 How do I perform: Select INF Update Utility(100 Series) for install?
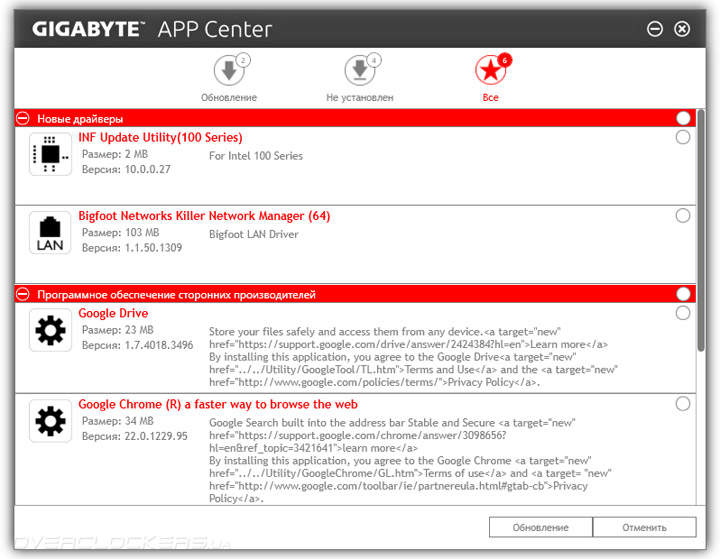click(683, 137)
